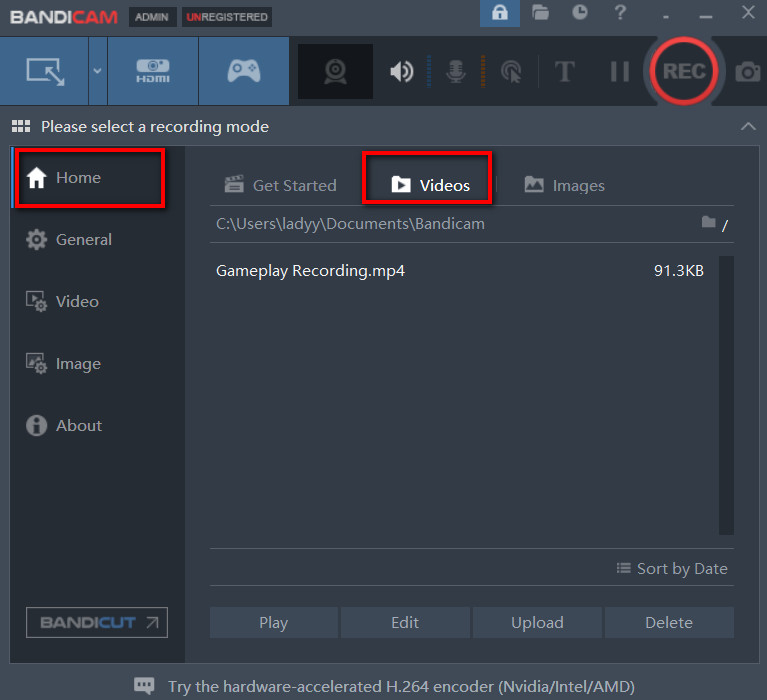Viewport: 767px width, 700px height.
Task: Select HDMI device recording mode
Action: pyautogui.click(x=153, y=71)
